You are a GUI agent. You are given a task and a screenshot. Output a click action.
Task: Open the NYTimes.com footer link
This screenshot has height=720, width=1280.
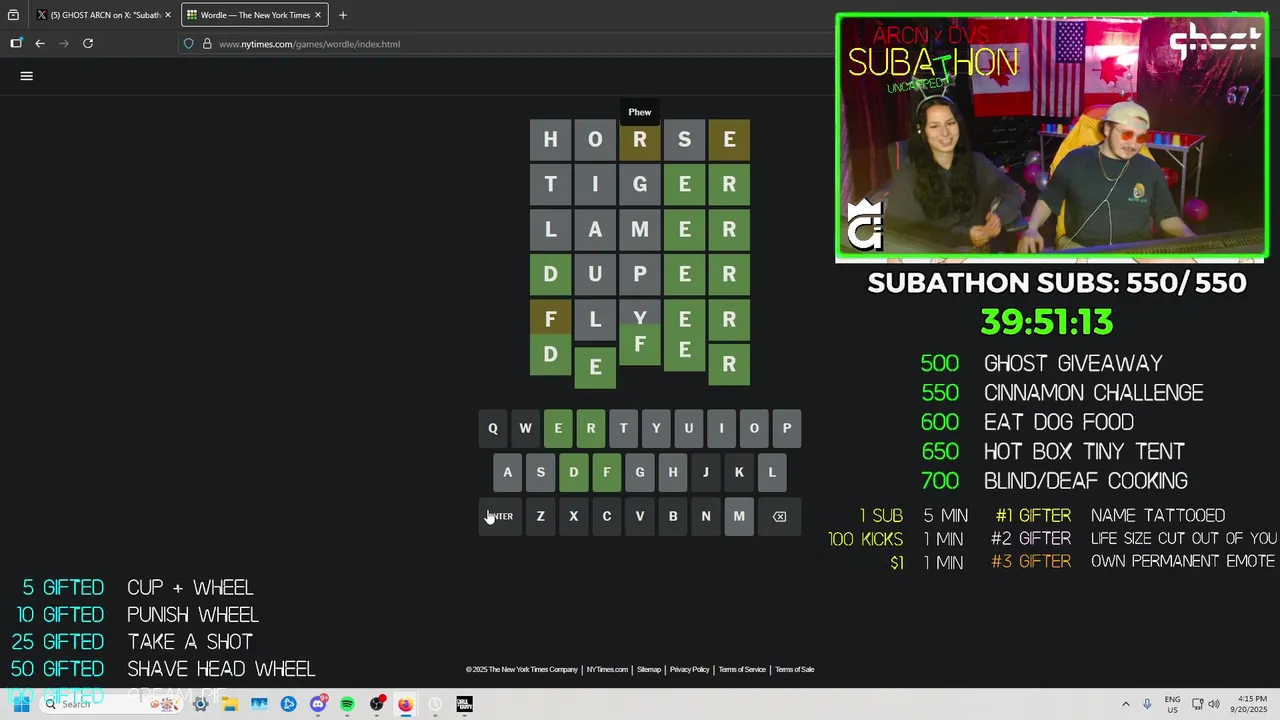[607, 670]
